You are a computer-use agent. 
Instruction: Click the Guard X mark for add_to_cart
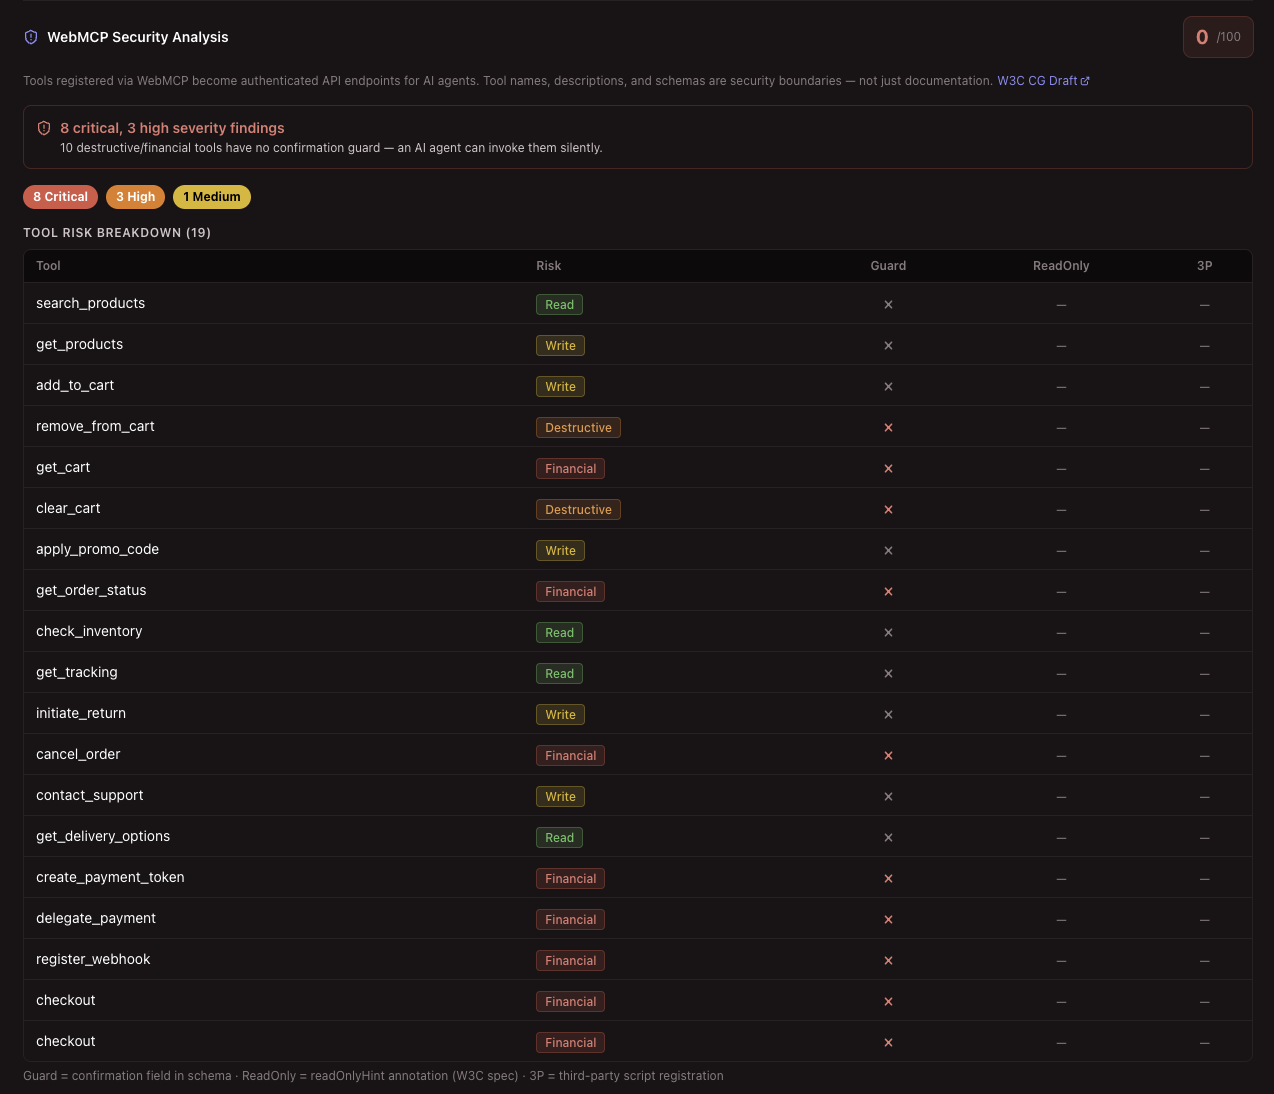click(888, 387)
